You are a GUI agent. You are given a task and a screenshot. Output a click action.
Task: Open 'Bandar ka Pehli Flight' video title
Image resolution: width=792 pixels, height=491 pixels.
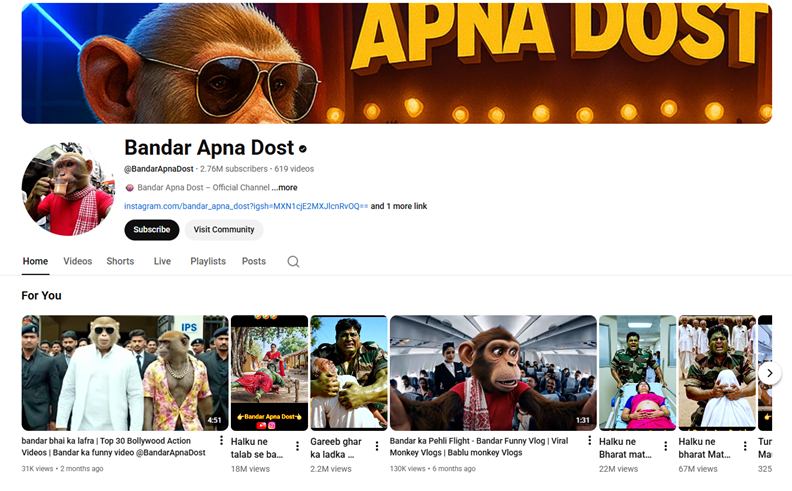point(479,447)
